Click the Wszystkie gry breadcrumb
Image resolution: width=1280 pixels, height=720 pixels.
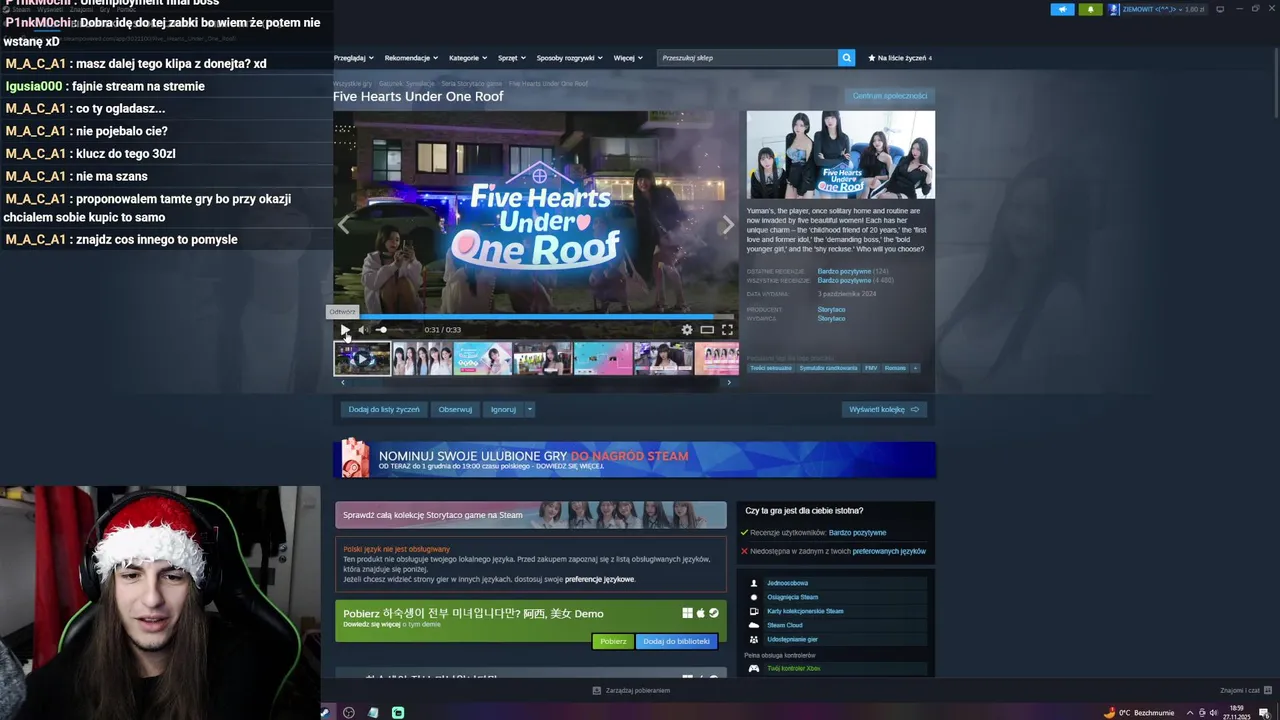pos(353,84)
